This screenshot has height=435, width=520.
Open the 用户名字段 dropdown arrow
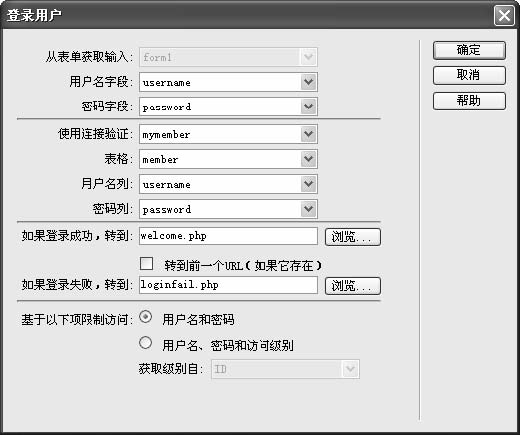point(308,82)
